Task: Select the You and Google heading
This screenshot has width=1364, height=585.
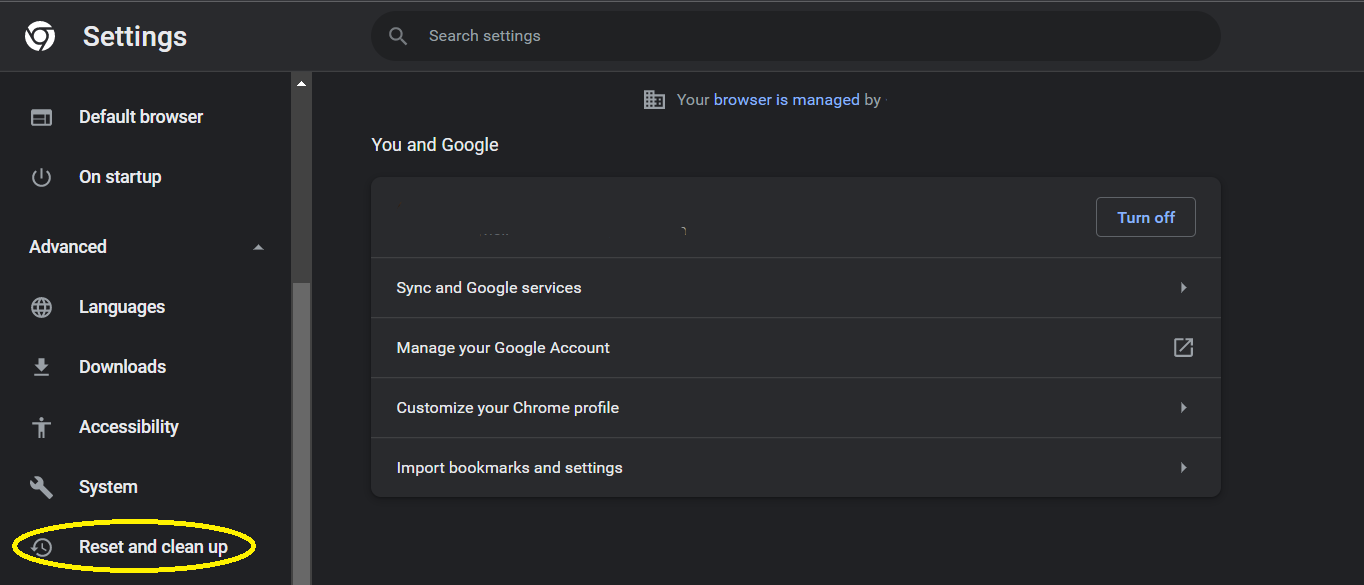Action: (434, 144)
